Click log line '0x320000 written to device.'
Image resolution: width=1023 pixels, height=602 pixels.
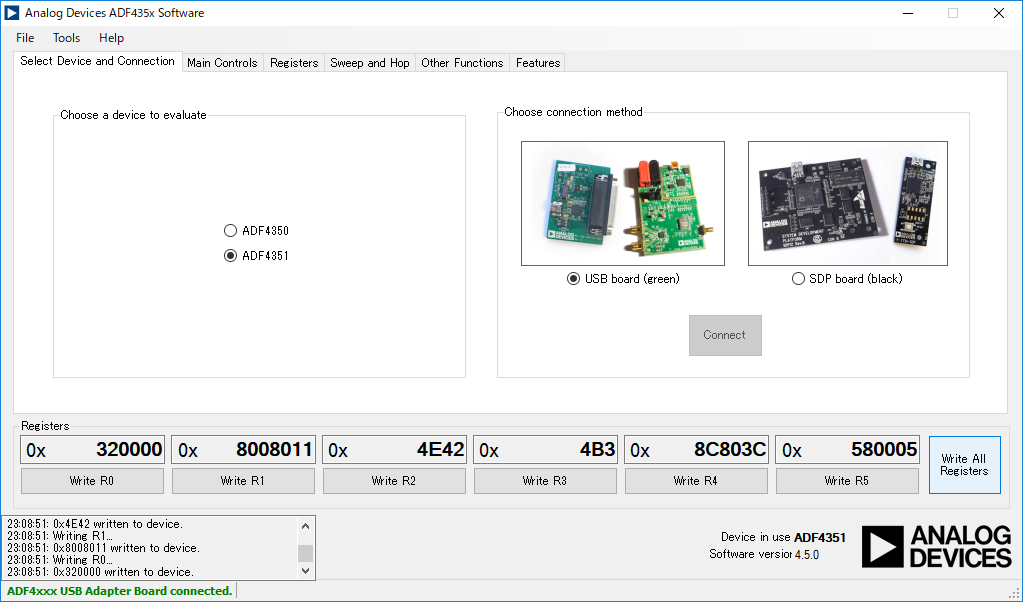(x=100, y=572)
